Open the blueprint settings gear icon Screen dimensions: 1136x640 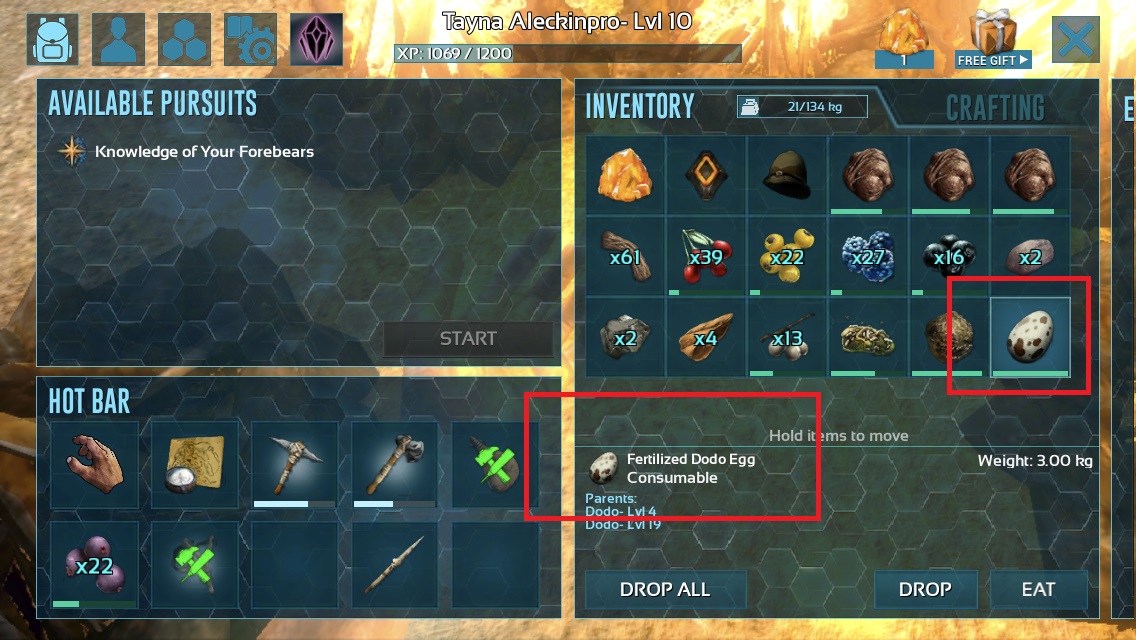tap(250, 39)
